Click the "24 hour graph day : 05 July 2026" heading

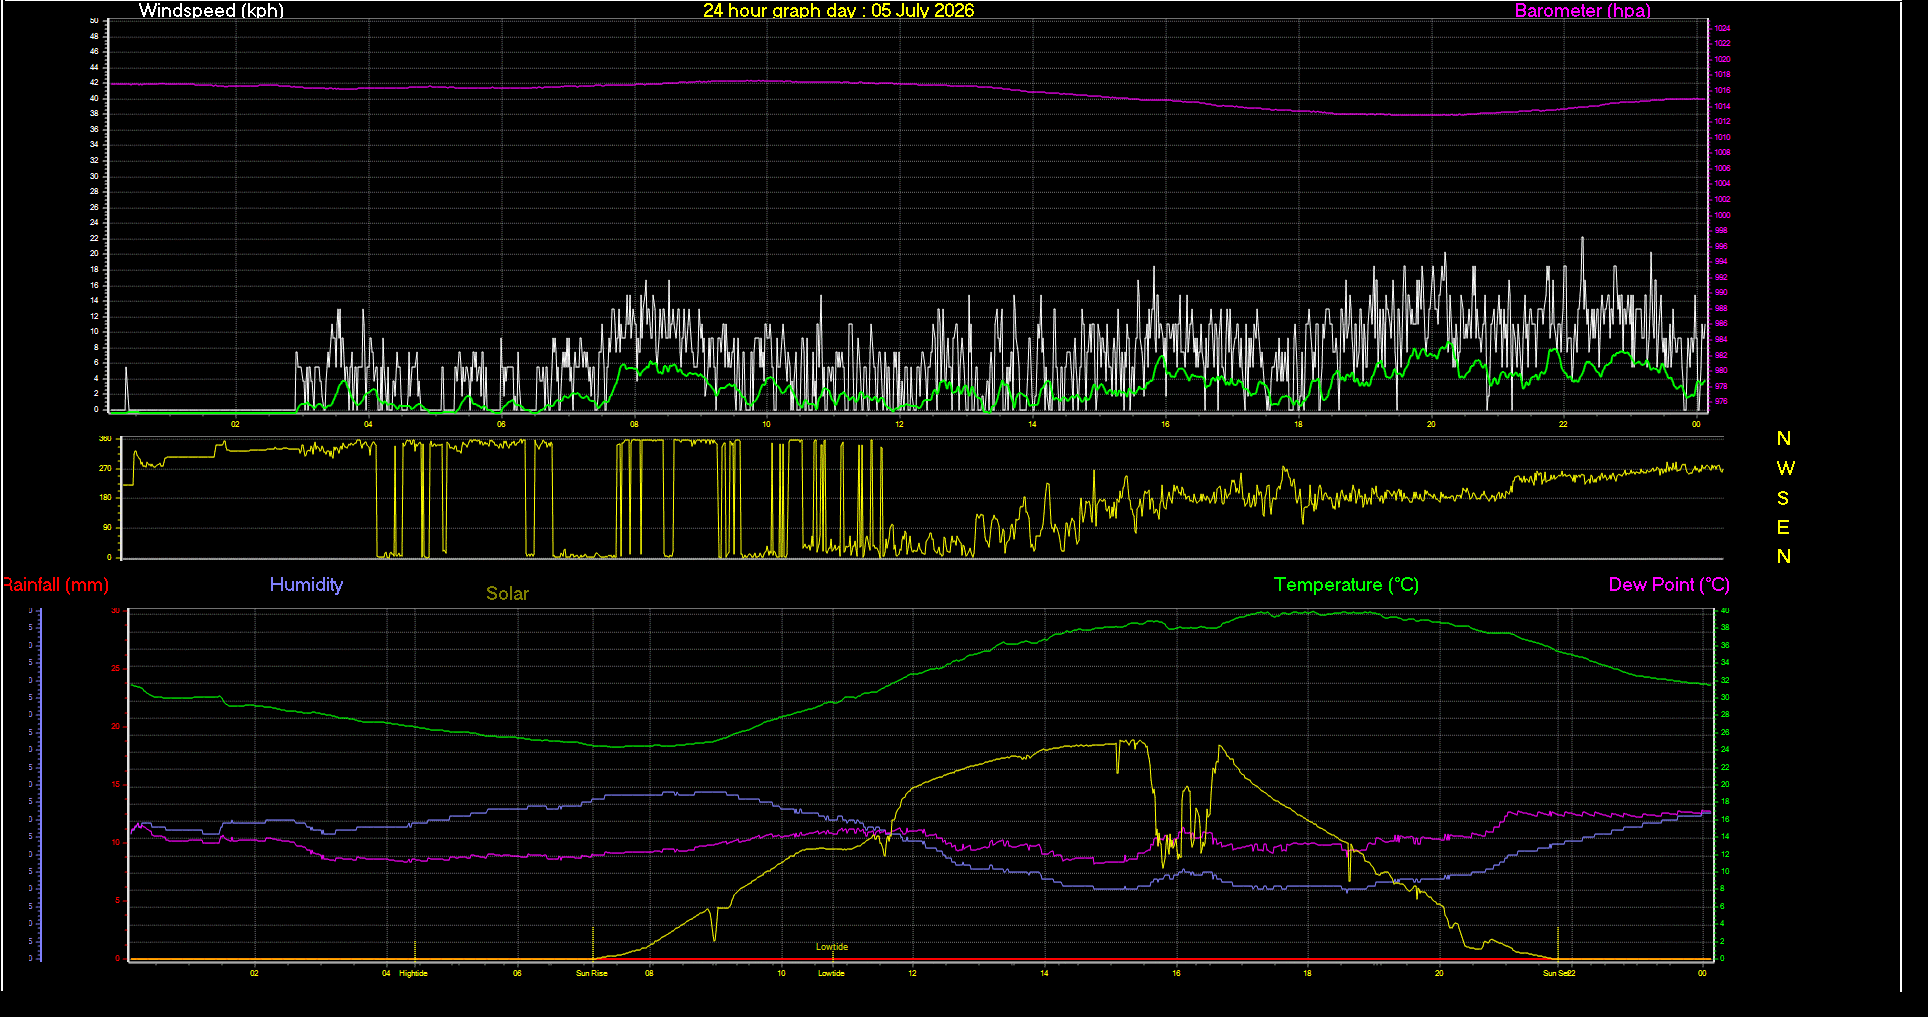(x=838, y=11)
